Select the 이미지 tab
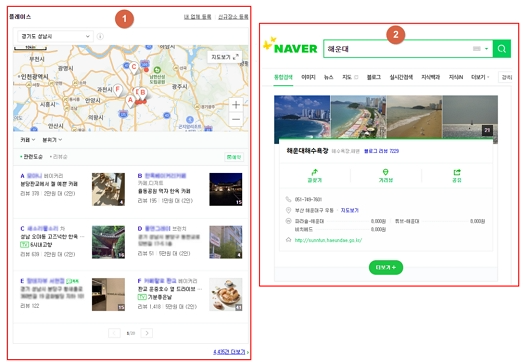Image resolution: width=524 pixels, height=362 pixels. [x=308, y=77]
